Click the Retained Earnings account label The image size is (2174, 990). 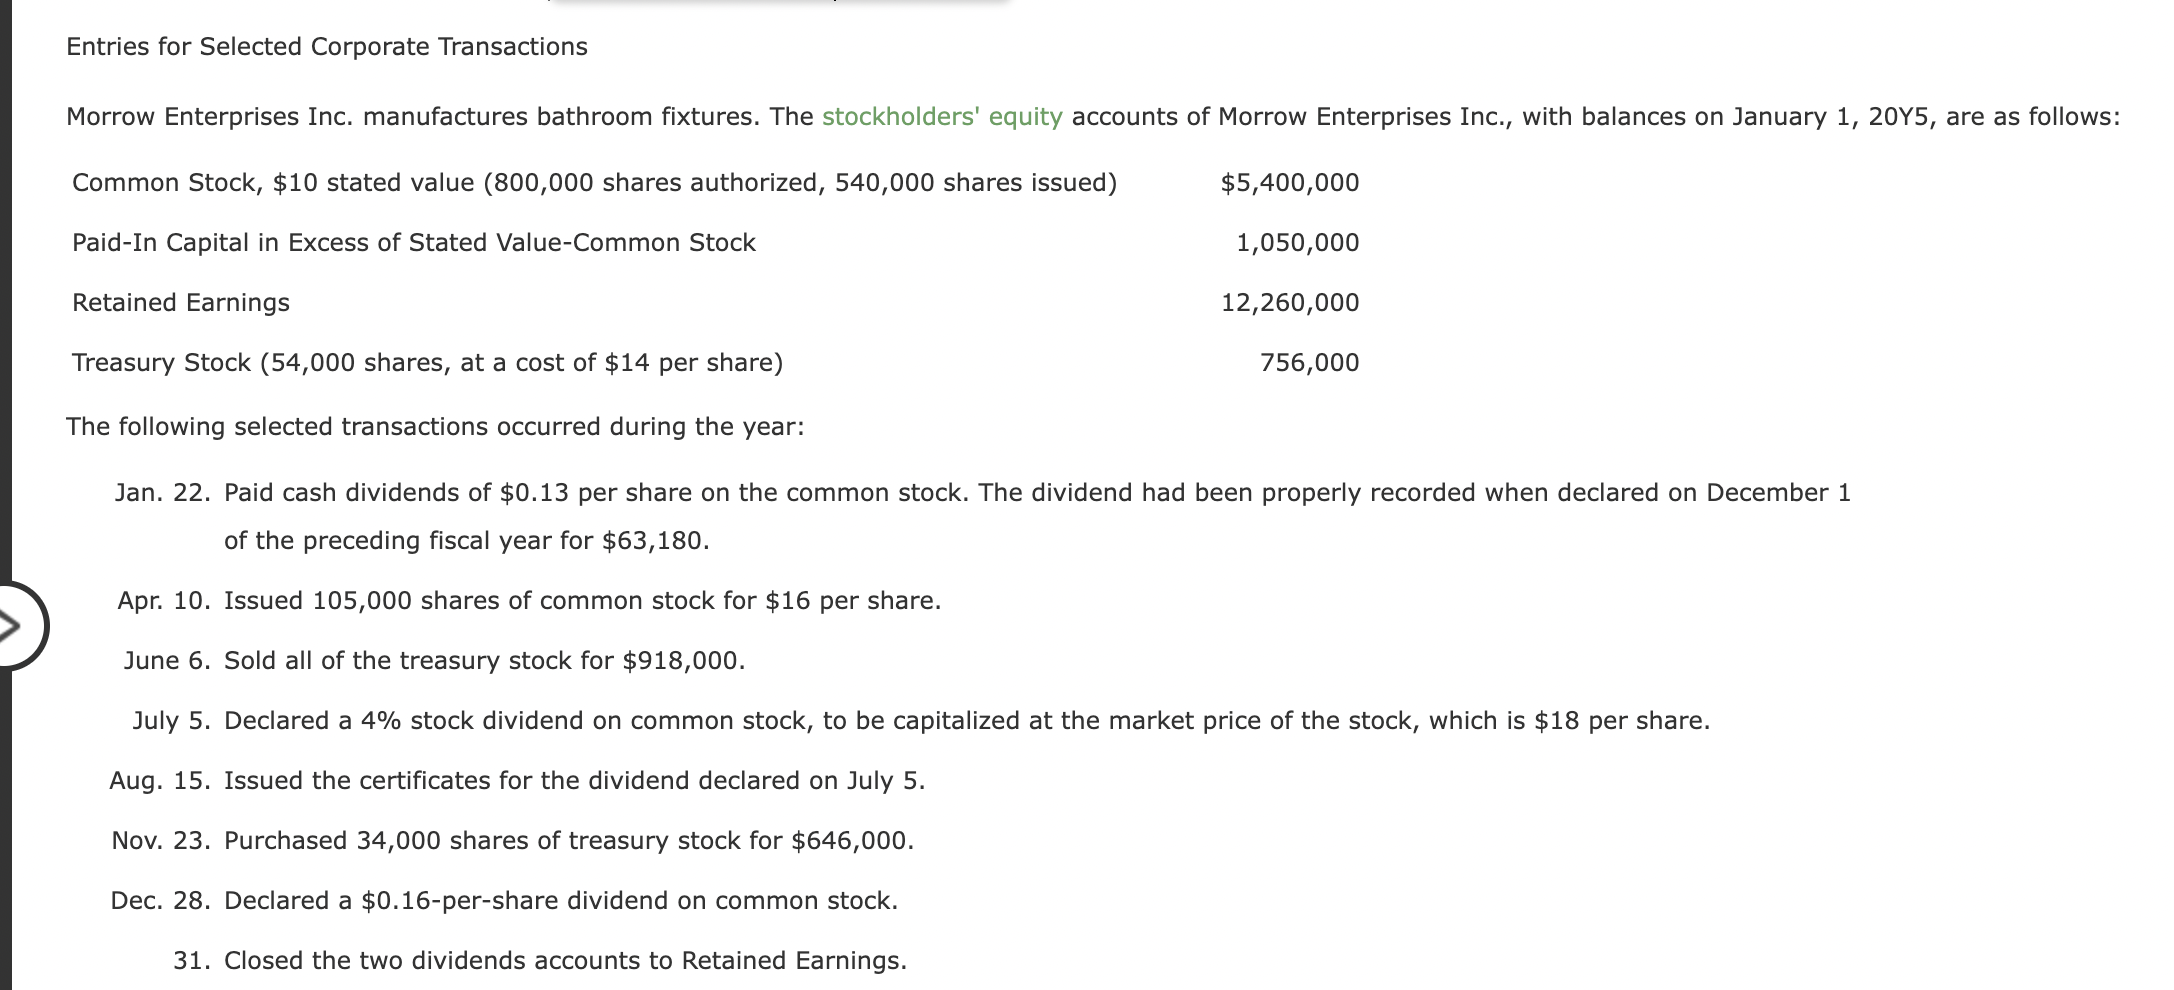[181, 303]
